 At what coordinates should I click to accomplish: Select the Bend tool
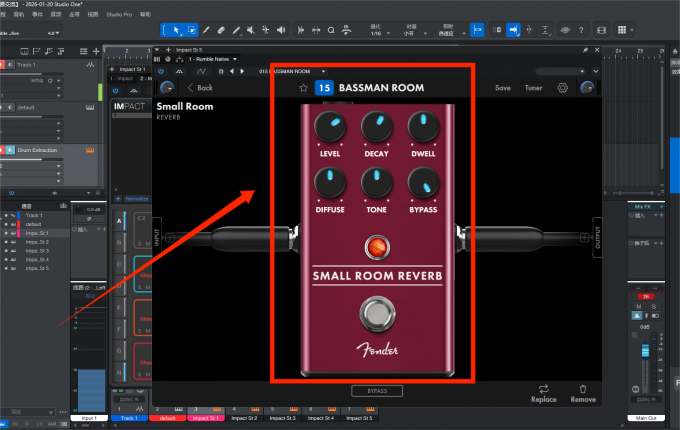(265, 30)
